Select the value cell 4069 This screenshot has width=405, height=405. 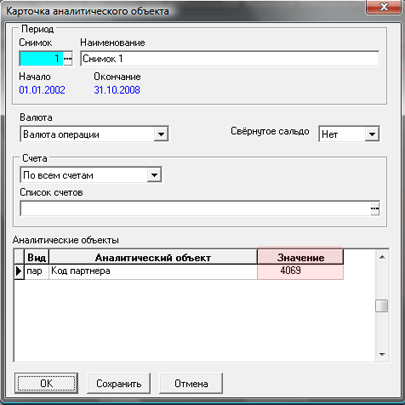coord(300,271)
